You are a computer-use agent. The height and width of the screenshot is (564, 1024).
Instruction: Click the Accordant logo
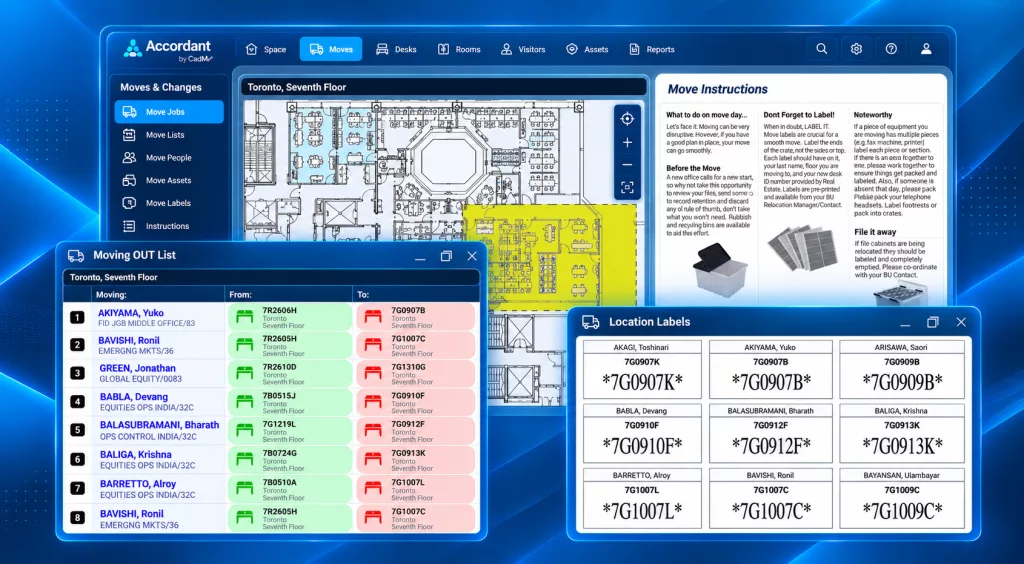[168, 50]
